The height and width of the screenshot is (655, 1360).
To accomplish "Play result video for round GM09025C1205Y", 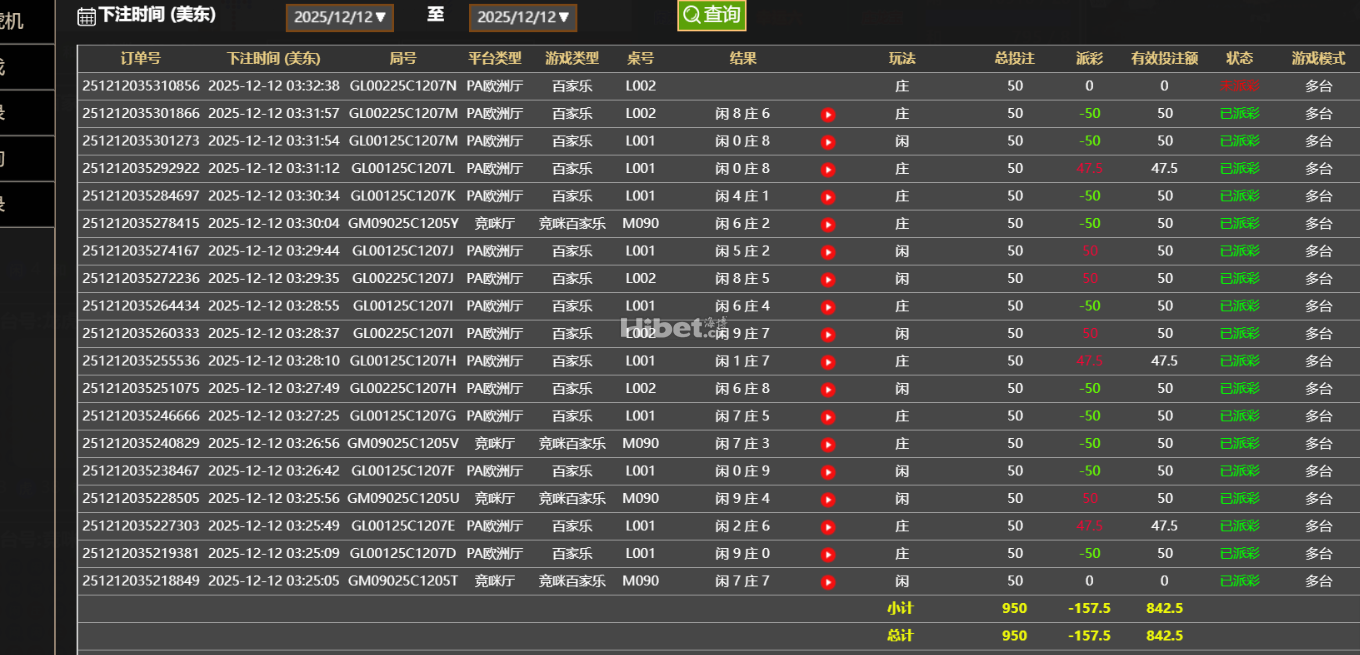I will click(x=828, y=225).
